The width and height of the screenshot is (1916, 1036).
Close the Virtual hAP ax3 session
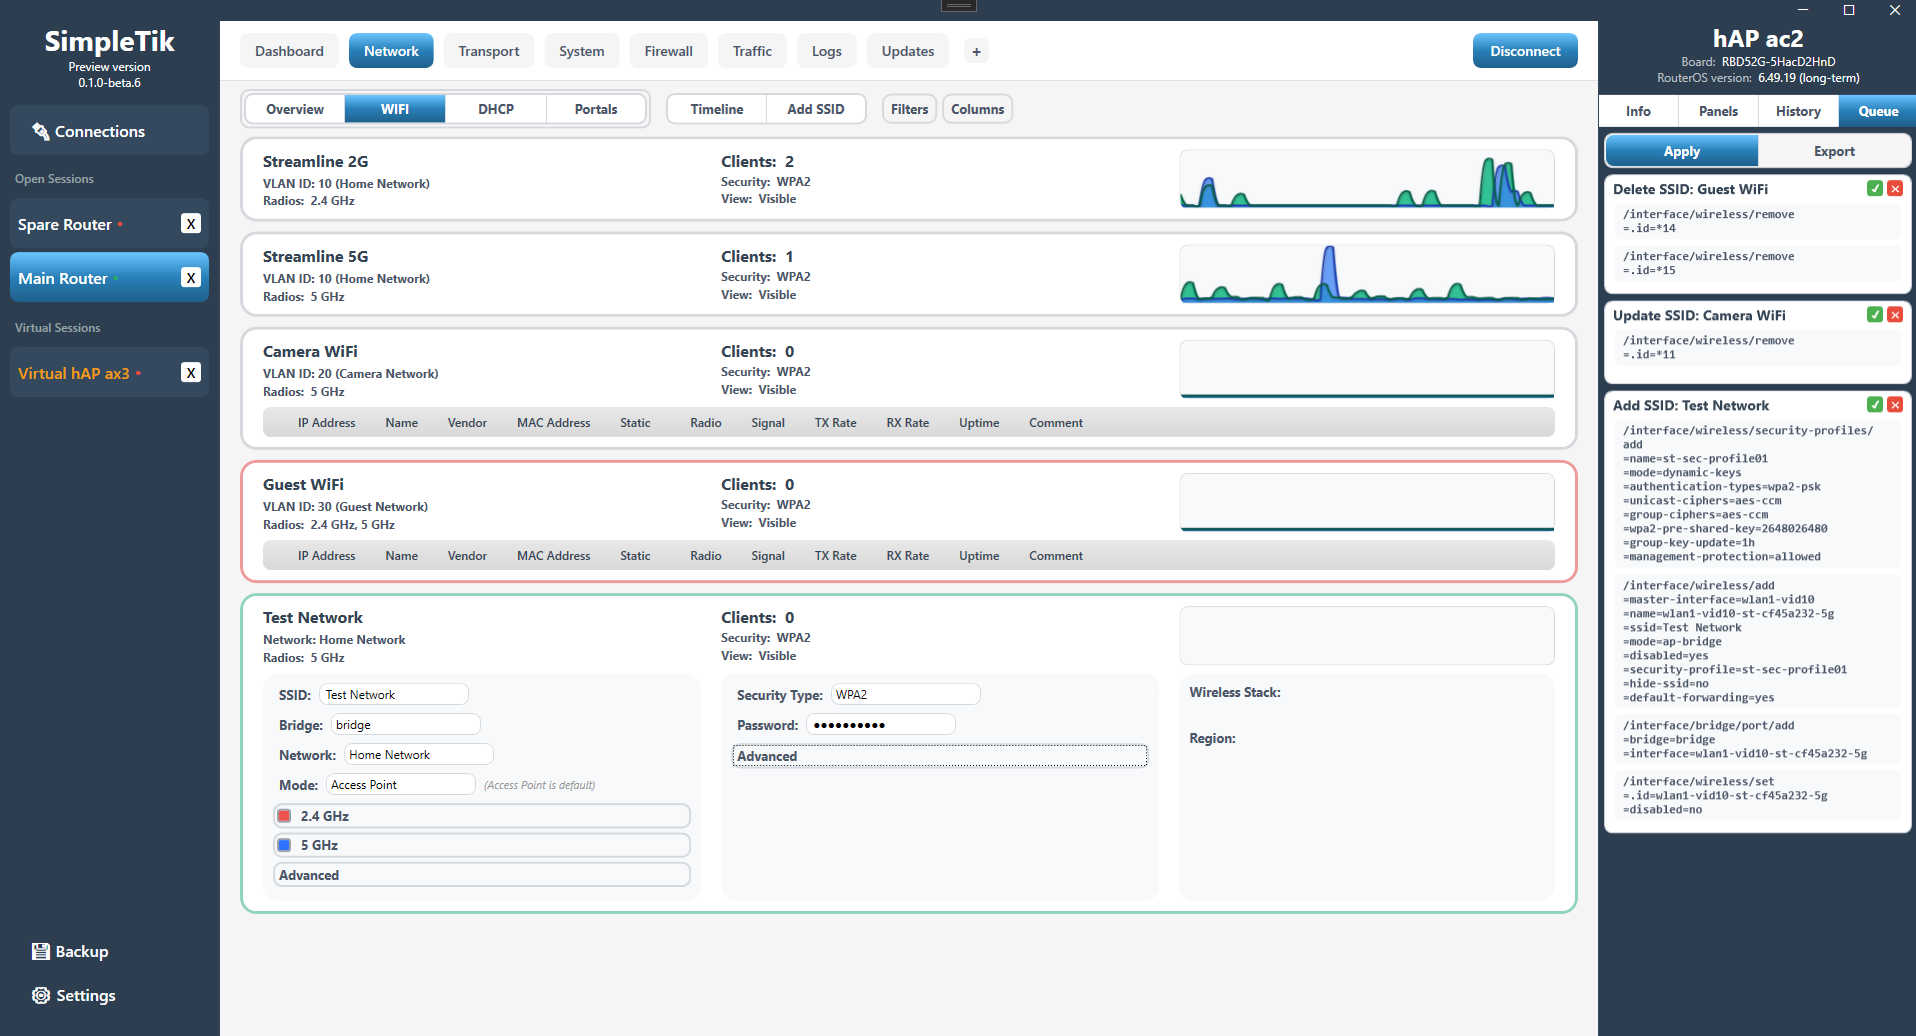click(191, 373)
